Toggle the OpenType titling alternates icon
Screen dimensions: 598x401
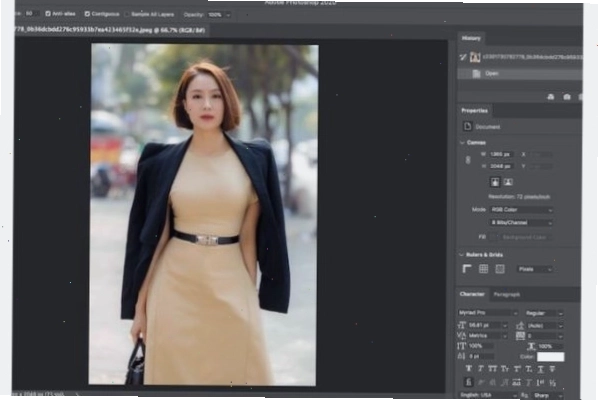(529, 383)
